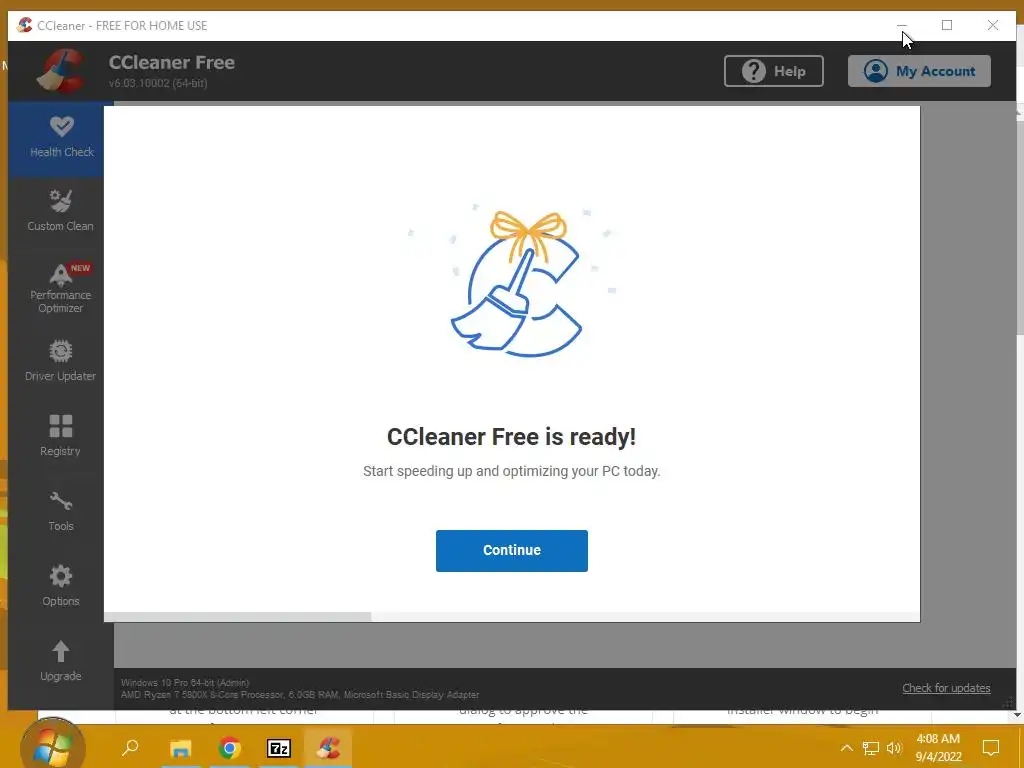Viewport: 1024px width, 768px height.
Task: Click the Upgrade arrow icon
Action: pyautogui.click(x=61, y=651)
